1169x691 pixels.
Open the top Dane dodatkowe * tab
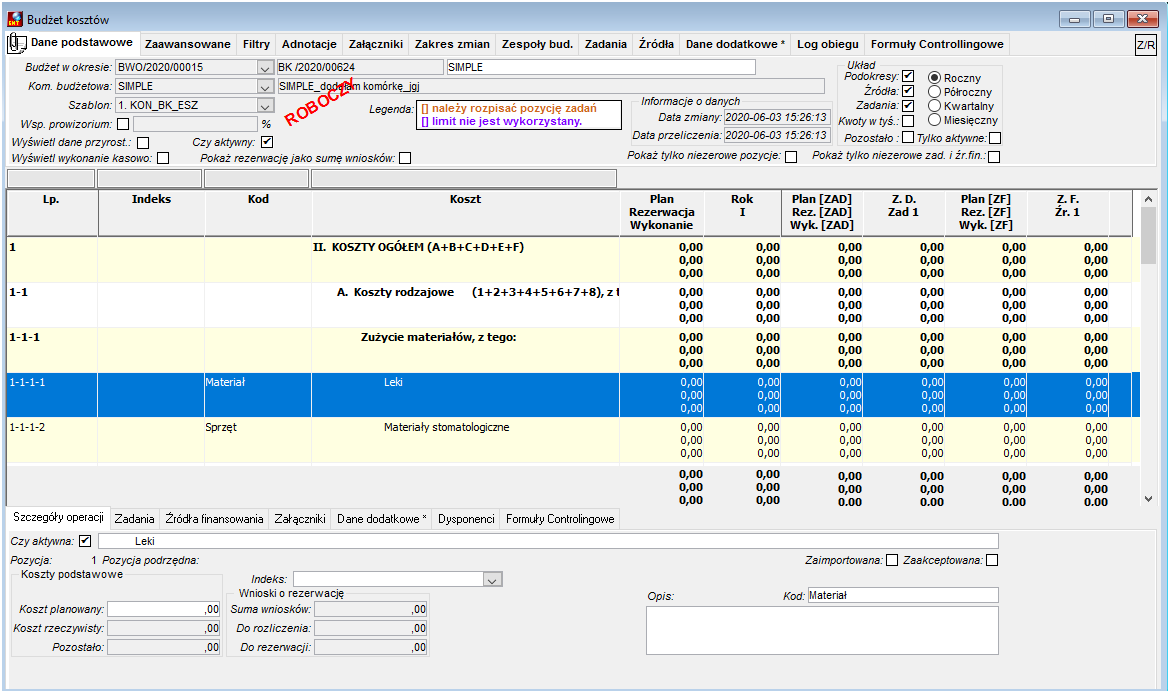tap(735, 44)
